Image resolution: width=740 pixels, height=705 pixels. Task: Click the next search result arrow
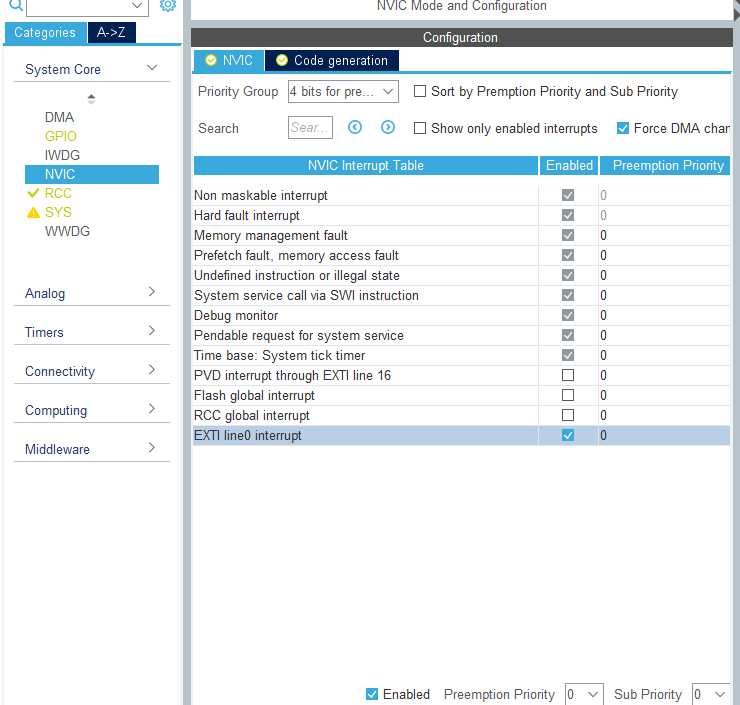click(388, 127)
